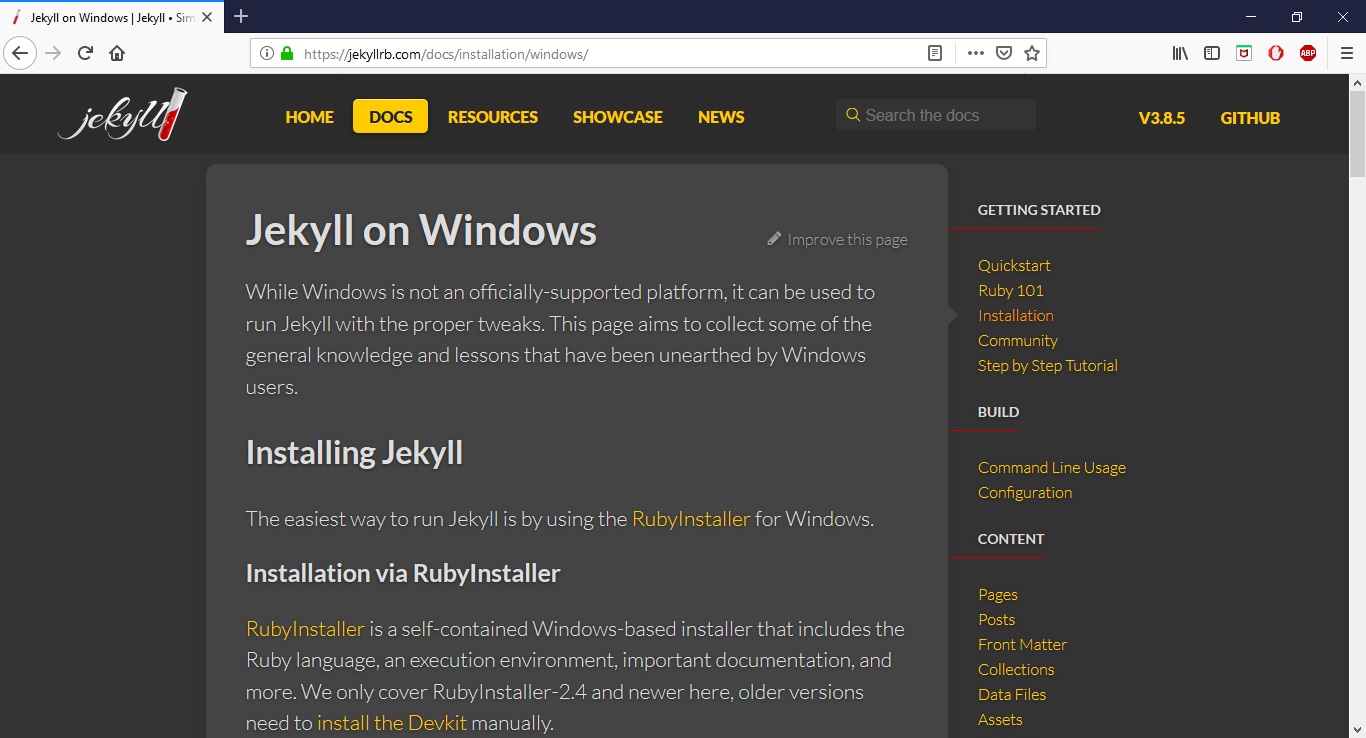The height and width of the screenshot is (738, 1366).
Task: Open the DOCS navigation item
Action: pyautogui.click(x=391, y=116)
